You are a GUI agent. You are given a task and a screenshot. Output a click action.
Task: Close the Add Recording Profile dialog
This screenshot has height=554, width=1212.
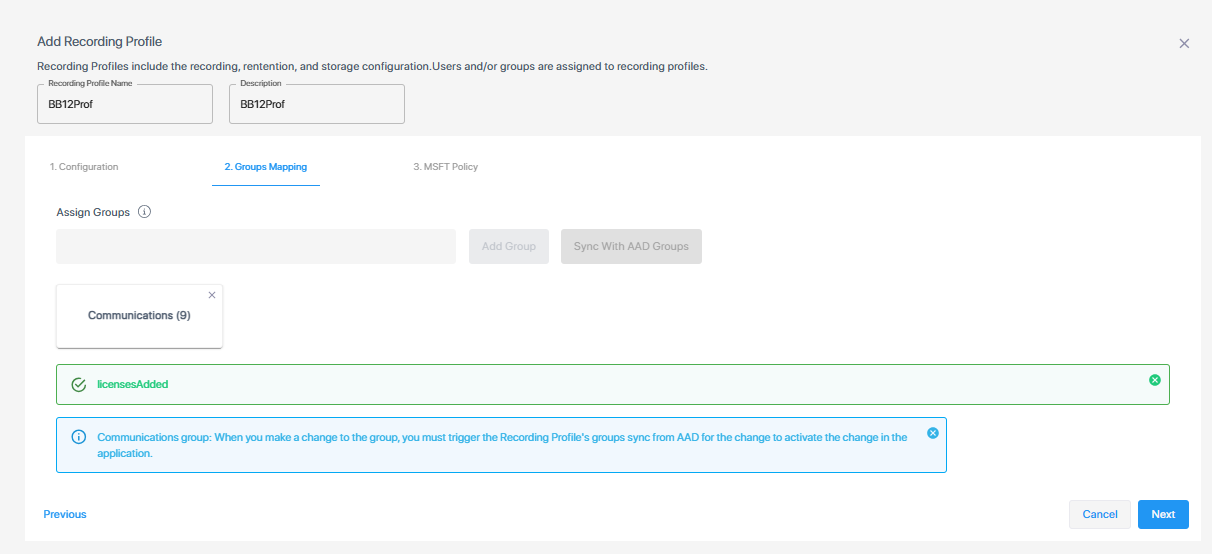(1184, 43)
